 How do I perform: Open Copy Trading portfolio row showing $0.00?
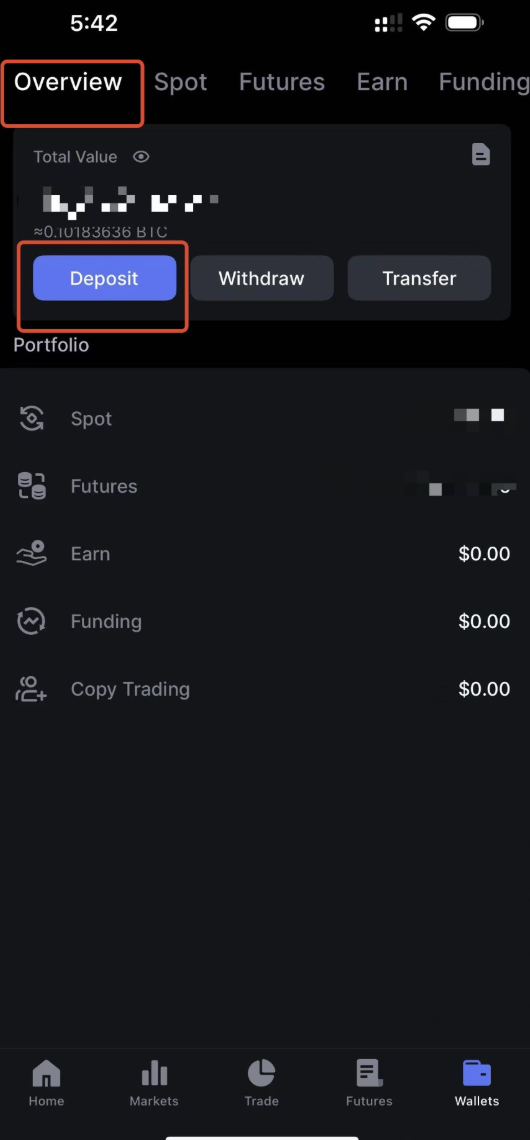[265, 689]
